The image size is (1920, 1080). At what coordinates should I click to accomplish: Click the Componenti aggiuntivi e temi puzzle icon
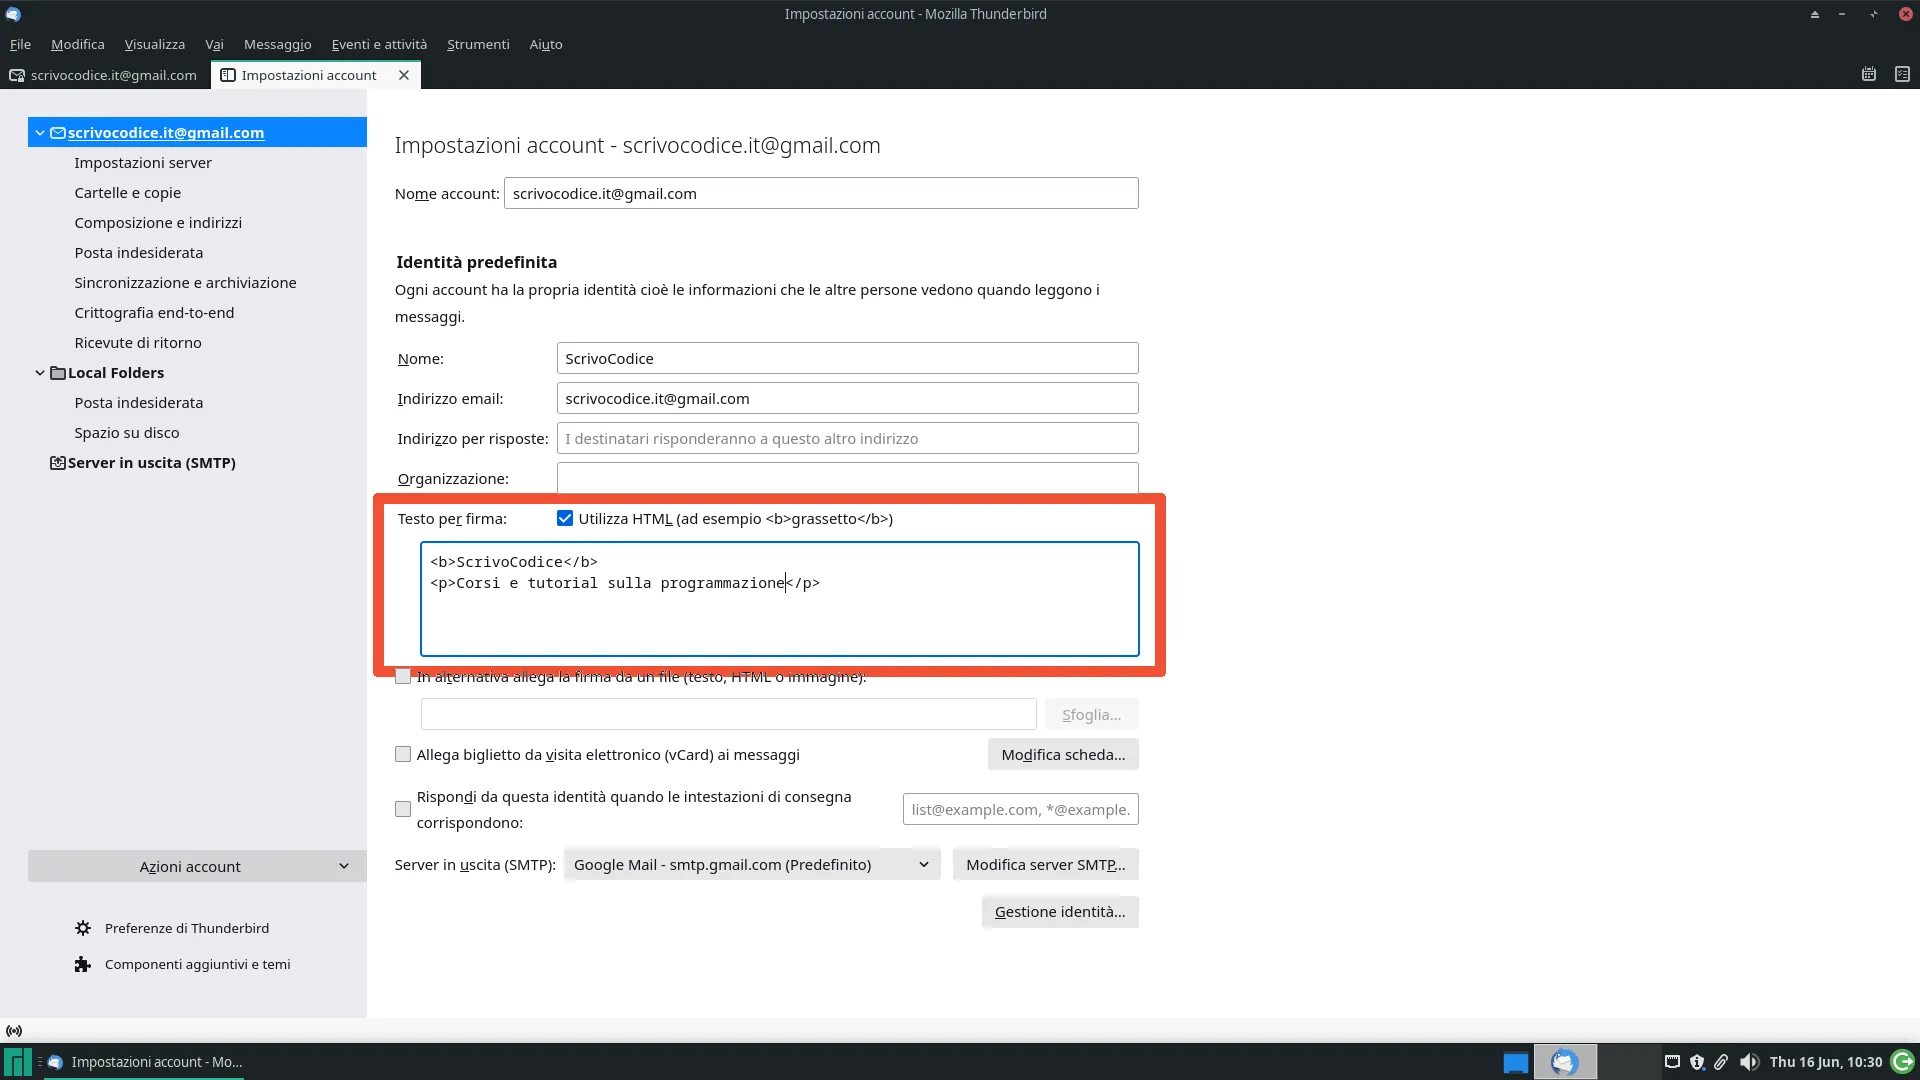click(x=84, y=964)
